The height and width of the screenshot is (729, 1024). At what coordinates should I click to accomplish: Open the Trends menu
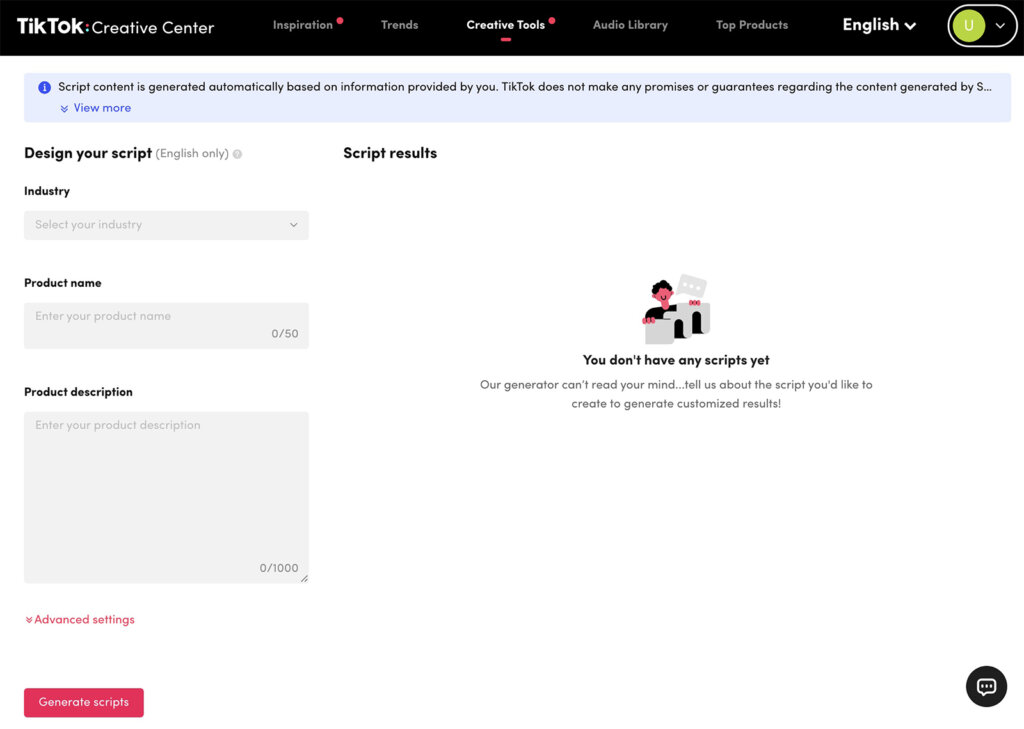click(x=399, y=25)
